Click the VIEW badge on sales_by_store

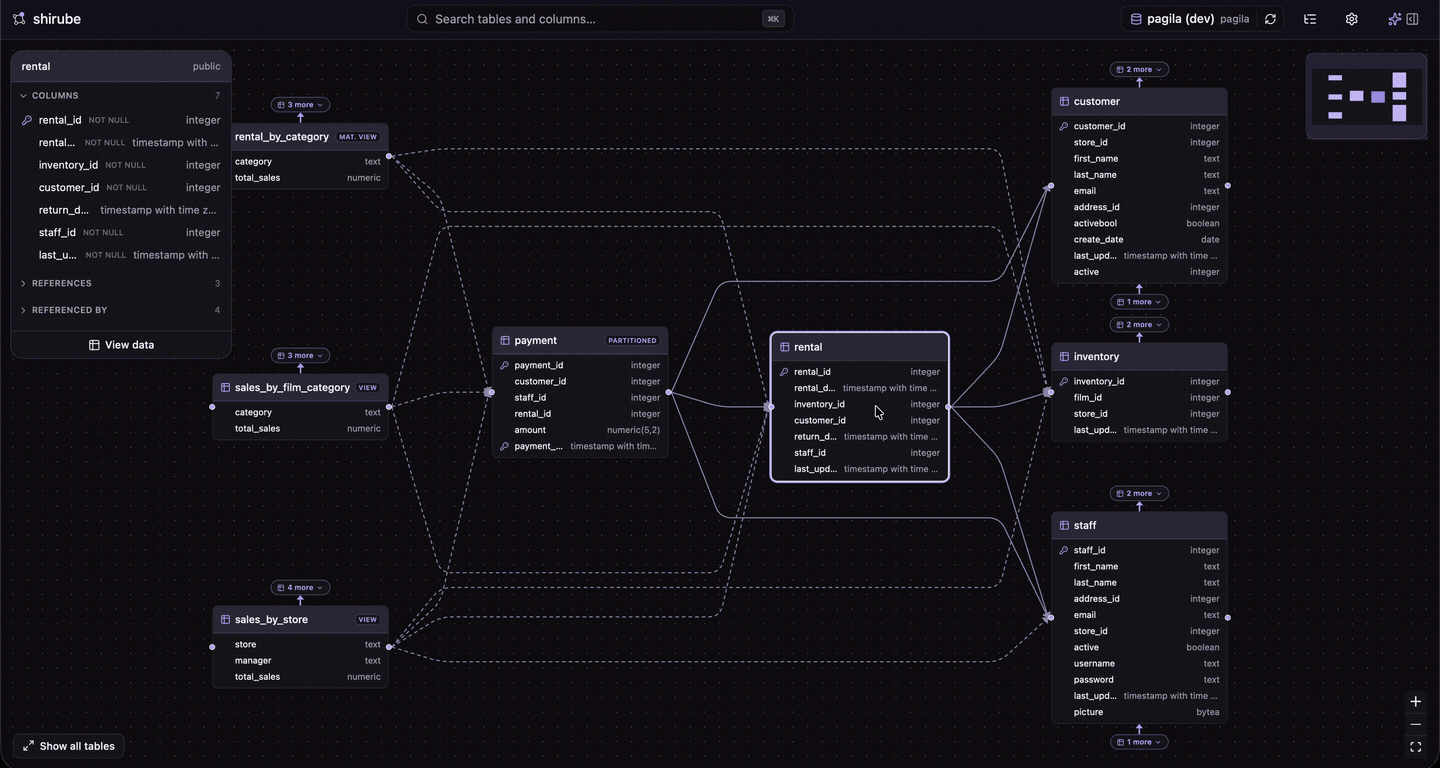click(x=368, y=619)
